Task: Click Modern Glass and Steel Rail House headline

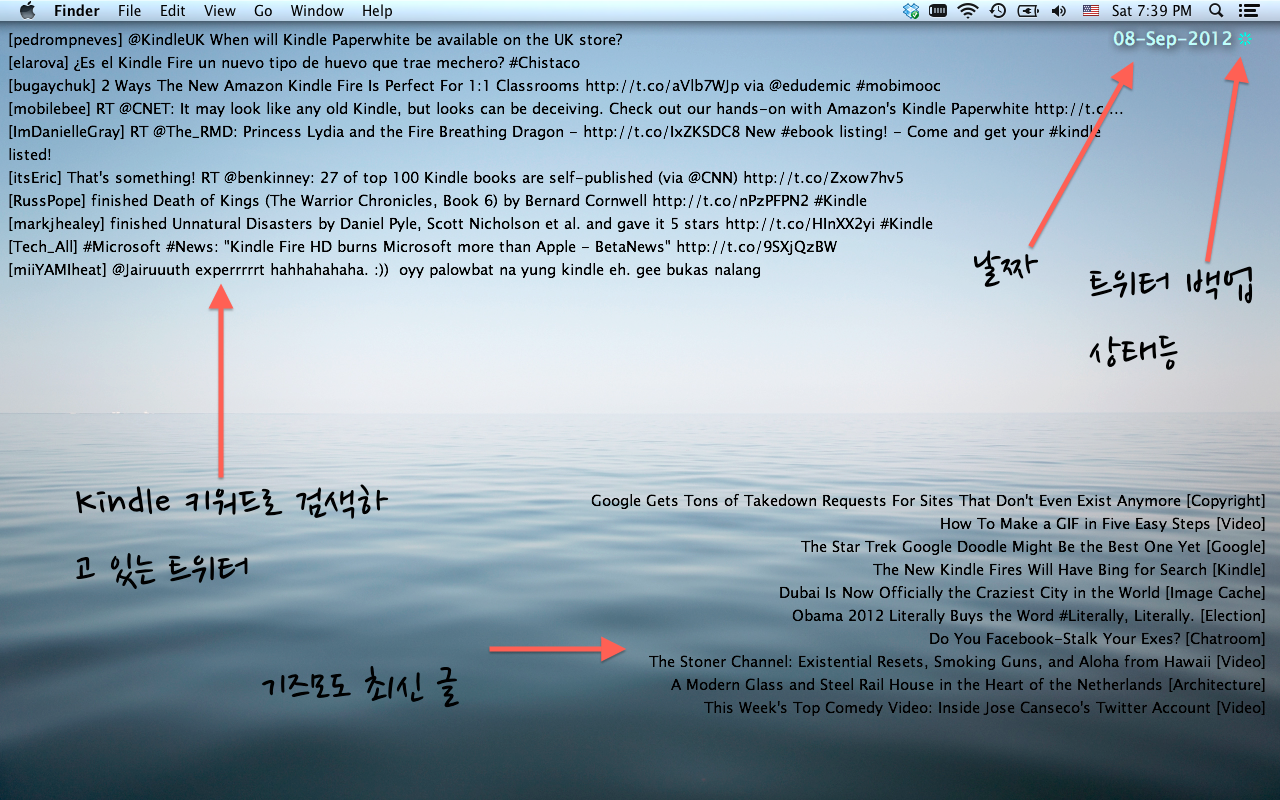Action: (x=968, y=685)
